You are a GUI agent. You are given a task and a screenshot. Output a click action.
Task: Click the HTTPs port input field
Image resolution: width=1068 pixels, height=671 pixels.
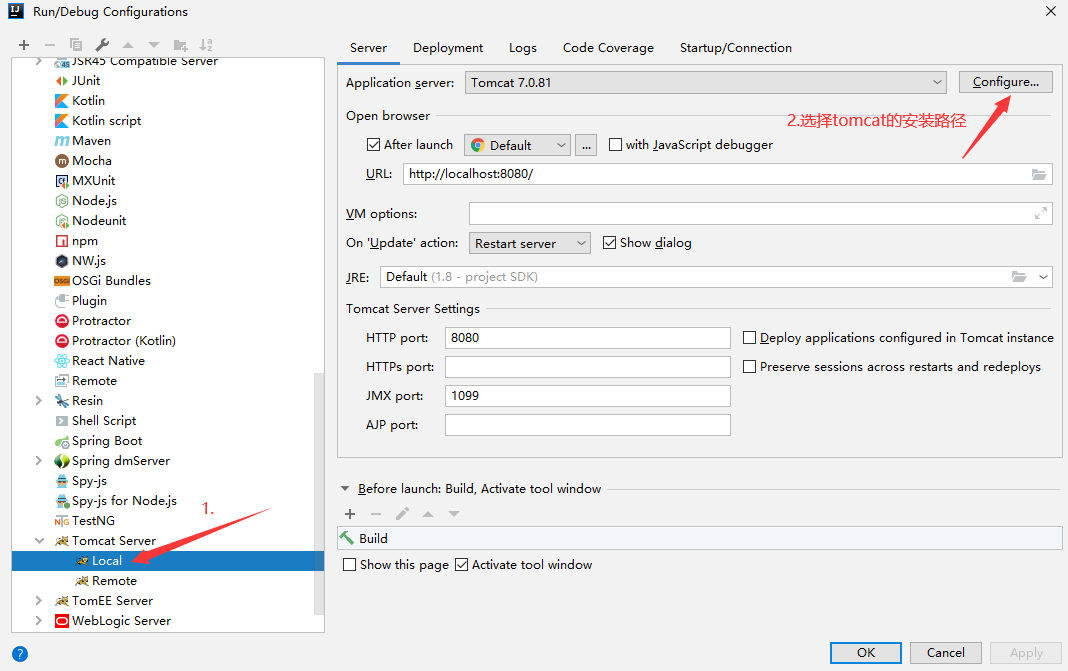[588, 367]
